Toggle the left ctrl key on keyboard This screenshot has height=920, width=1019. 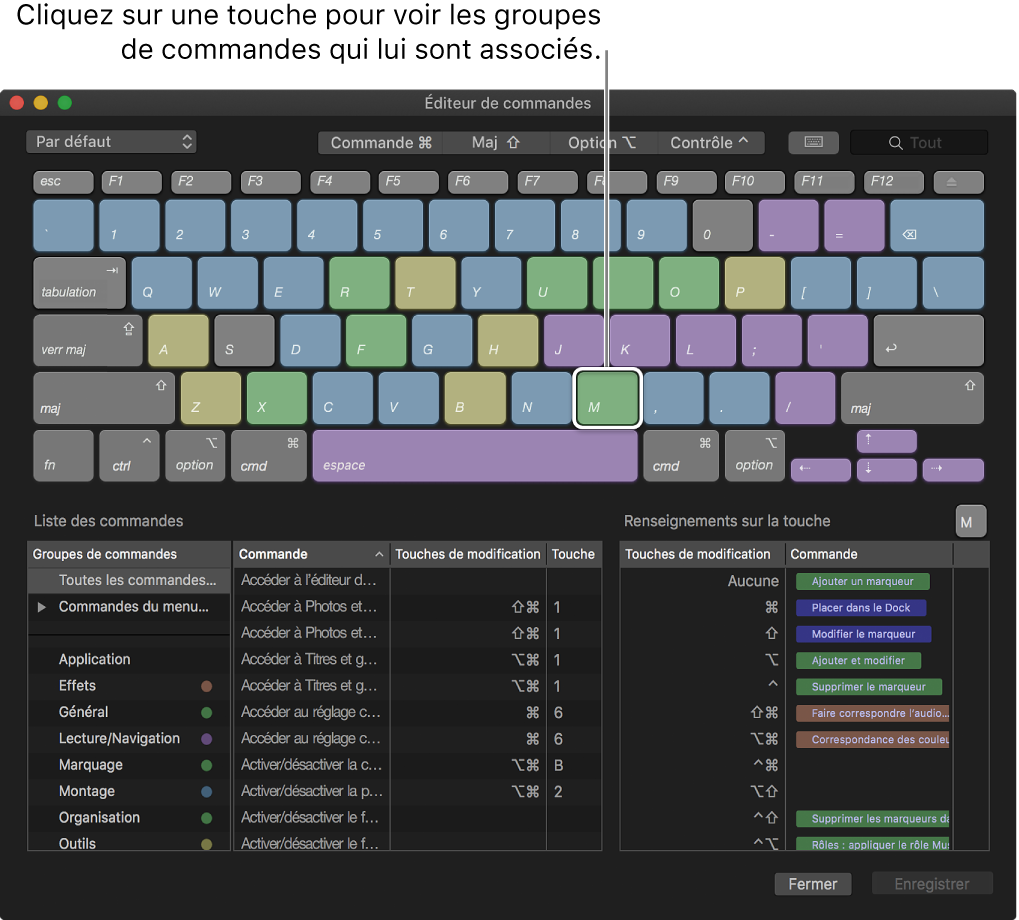point(129,456)
